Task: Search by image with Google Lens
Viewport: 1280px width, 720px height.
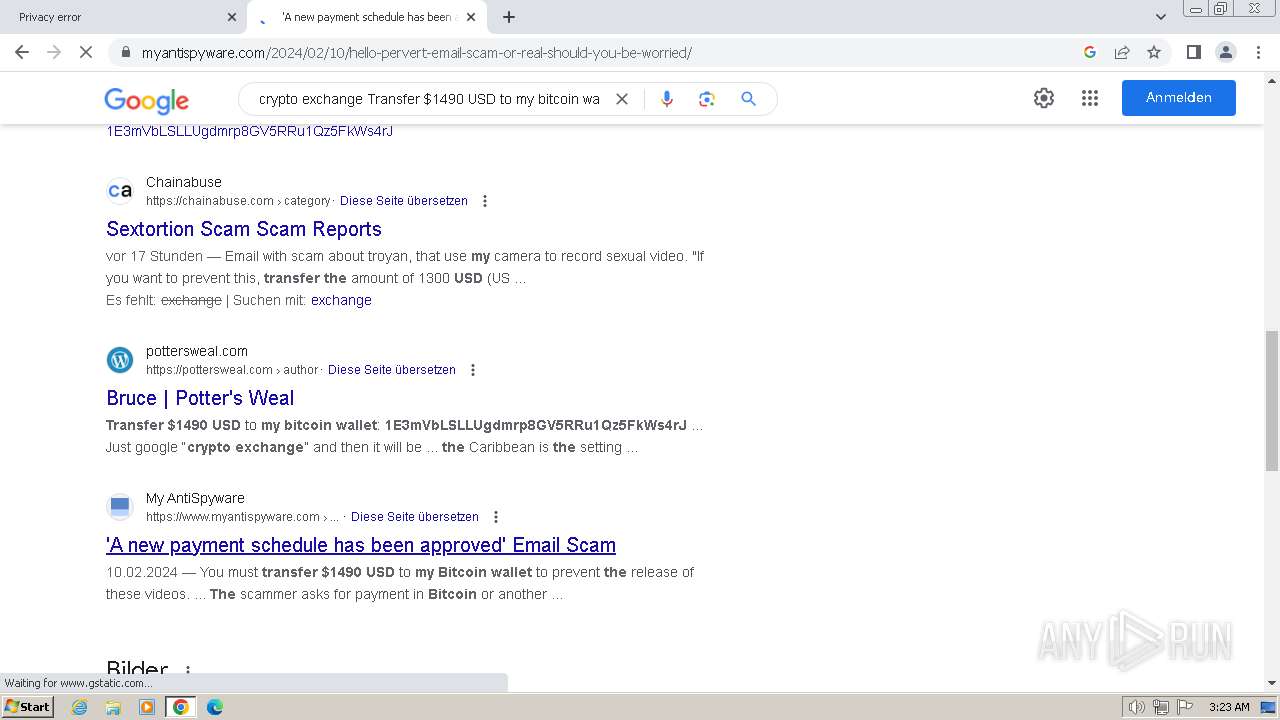Action: [707, 99]
